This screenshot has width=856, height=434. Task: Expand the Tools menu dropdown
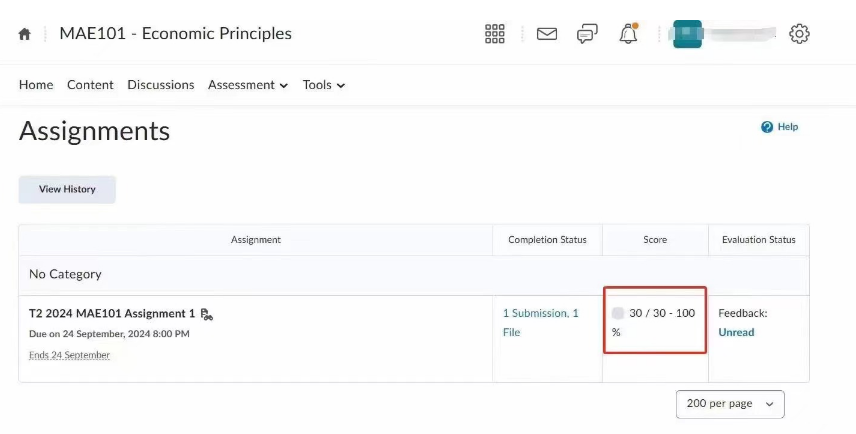(323, 85)
